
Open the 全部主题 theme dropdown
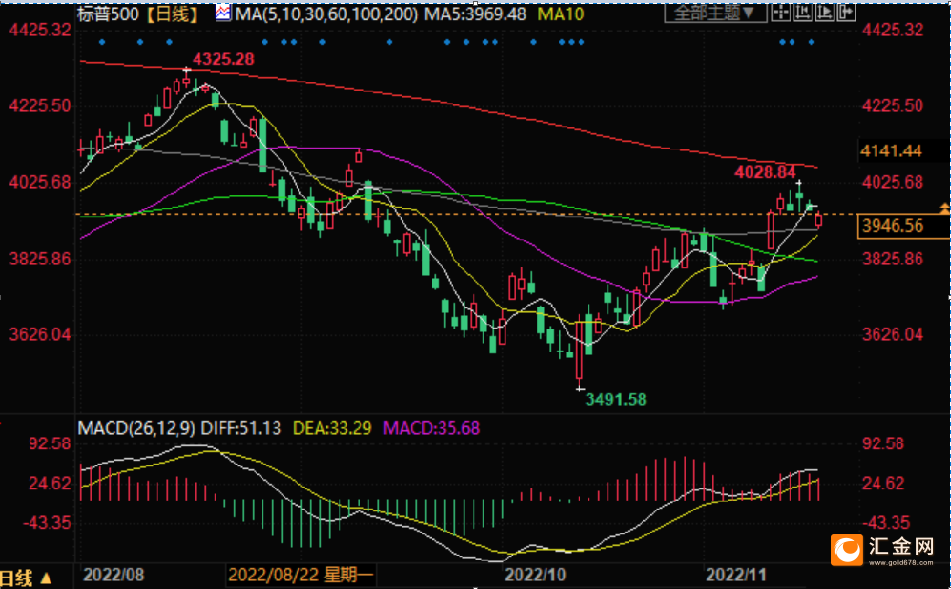click(715, 12)
